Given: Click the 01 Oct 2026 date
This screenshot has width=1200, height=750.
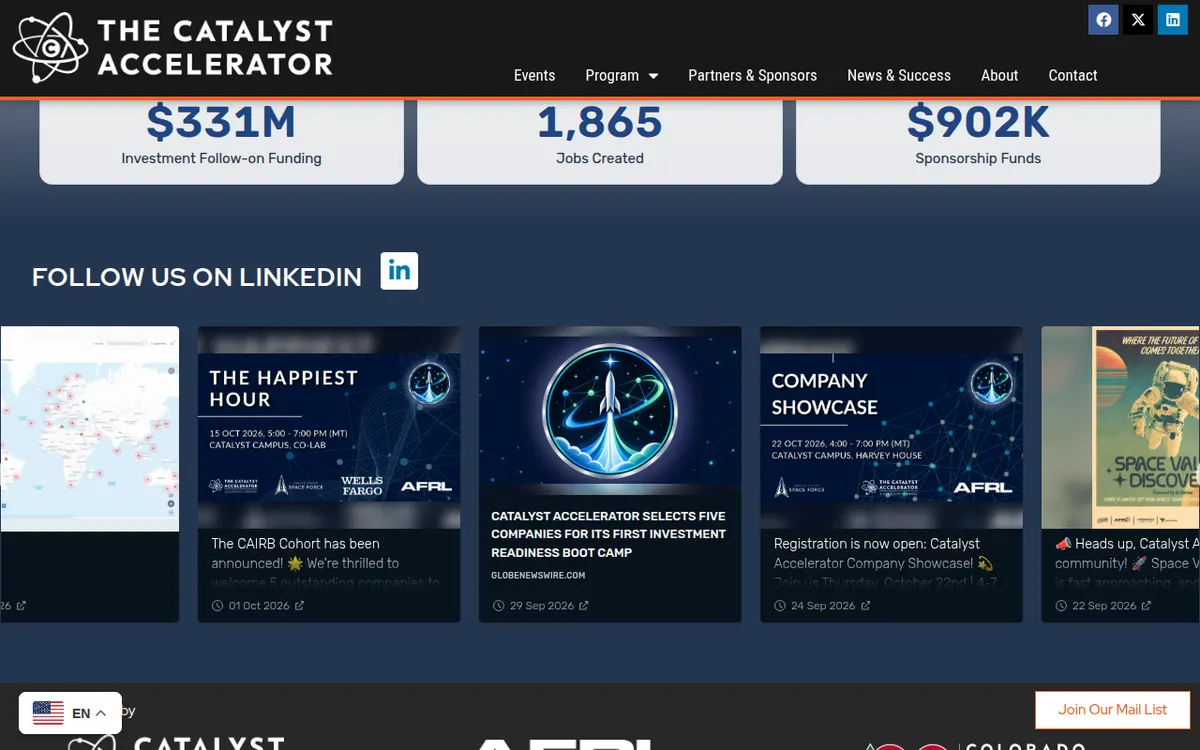Looking at the screenshot, I should point(259,606).
